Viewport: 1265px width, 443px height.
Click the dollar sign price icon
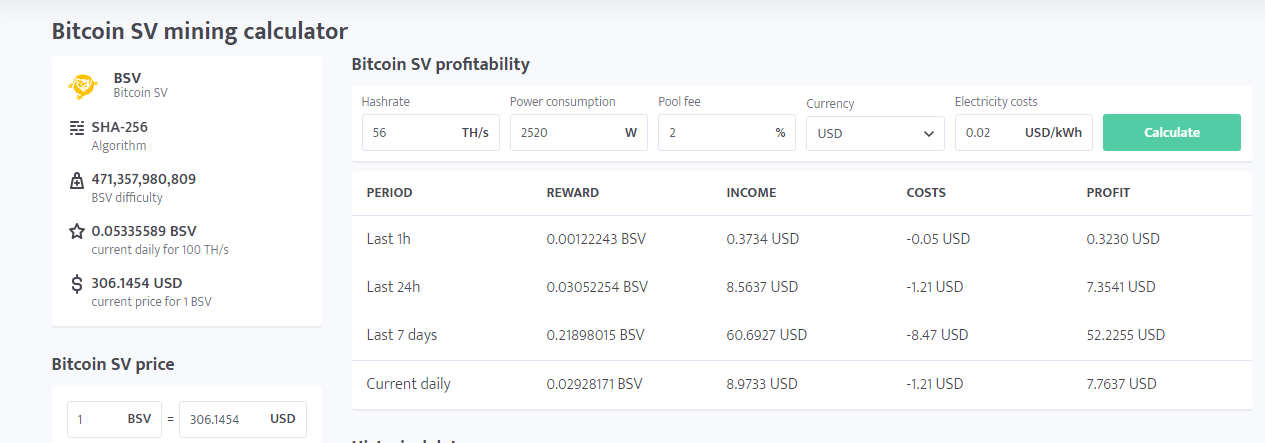click(77, 284)
